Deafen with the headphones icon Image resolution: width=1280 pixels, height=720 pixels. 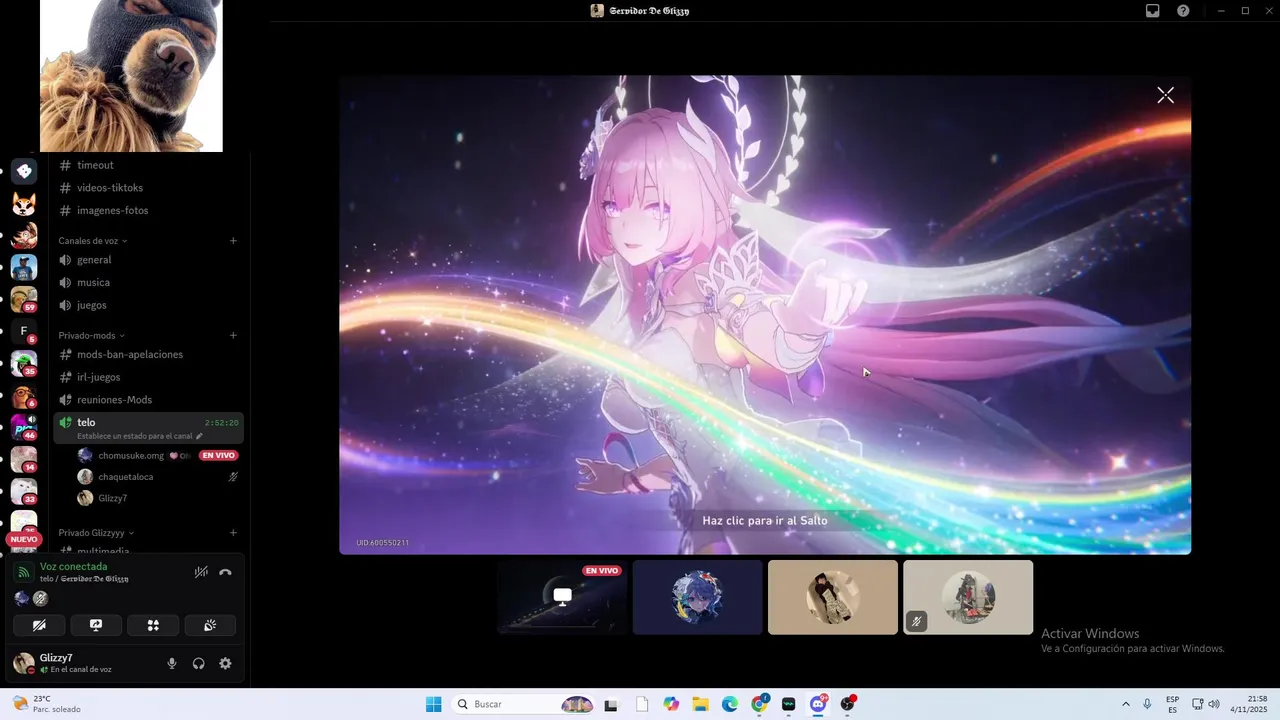(198, 663)
